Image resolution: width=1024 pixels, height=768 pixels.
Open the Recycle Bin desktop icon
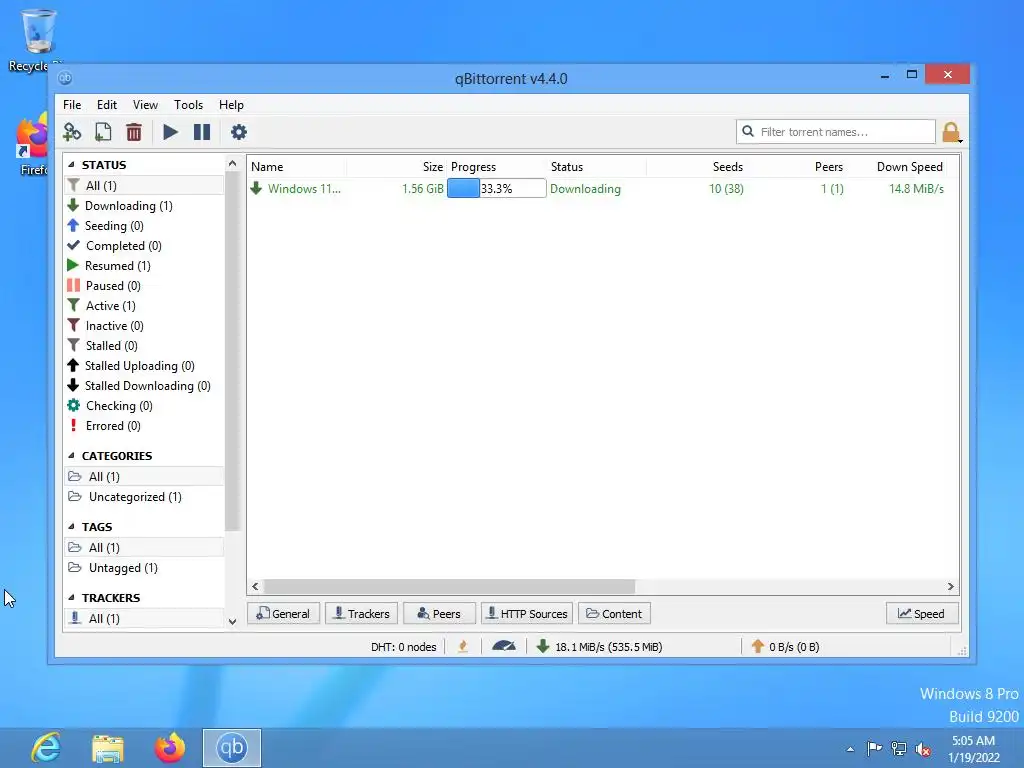[x=37, y=39]
